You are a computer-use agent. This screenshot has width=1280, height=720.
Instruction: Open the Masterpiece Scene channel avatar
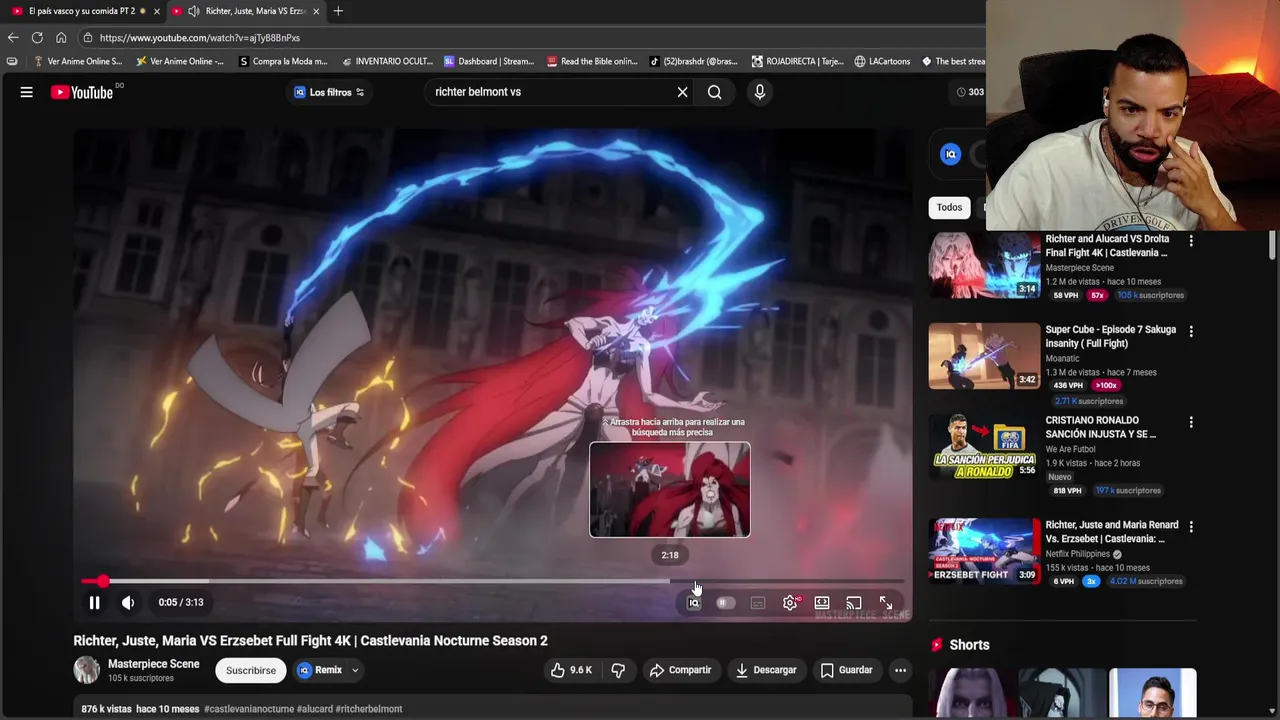click(87, 670)
